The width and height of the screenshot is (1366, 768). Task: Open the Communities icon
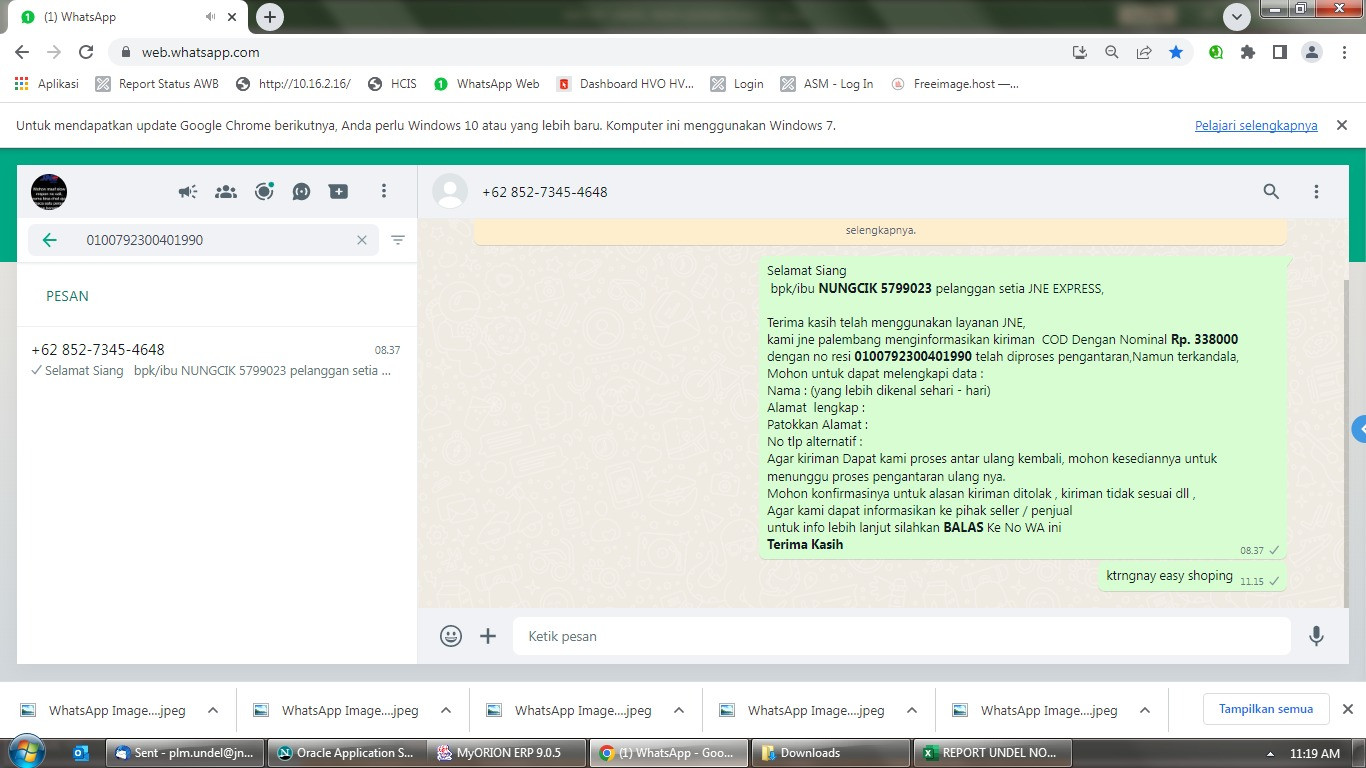pos(226,191)
